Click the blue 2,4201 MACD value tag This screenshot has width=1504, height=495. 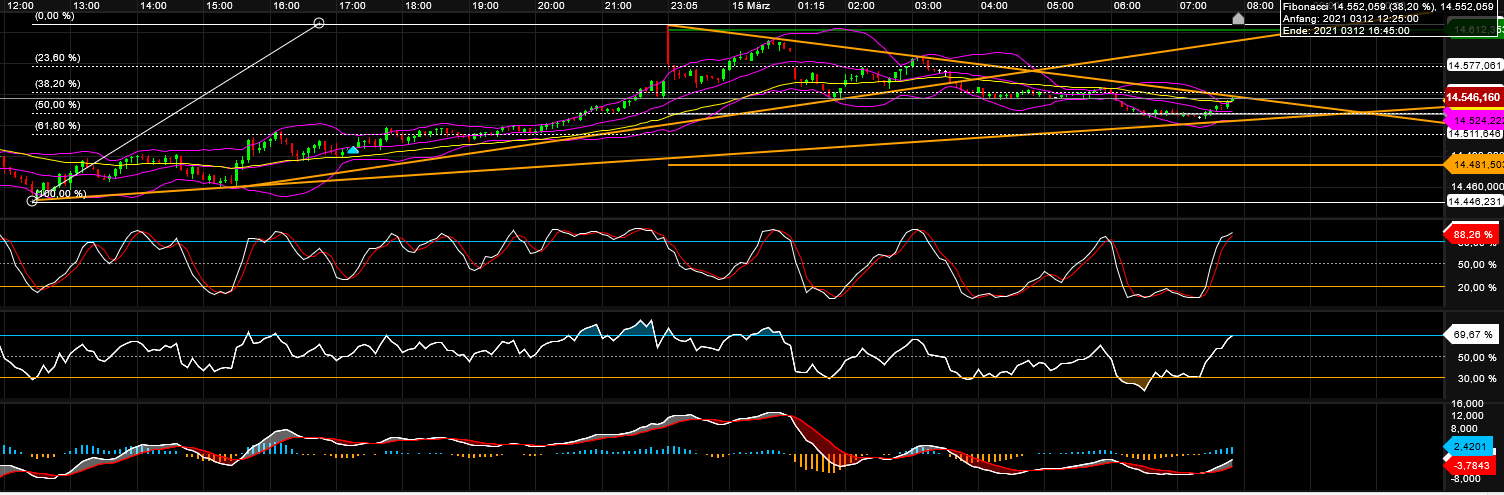click(x=1473, y=446)
